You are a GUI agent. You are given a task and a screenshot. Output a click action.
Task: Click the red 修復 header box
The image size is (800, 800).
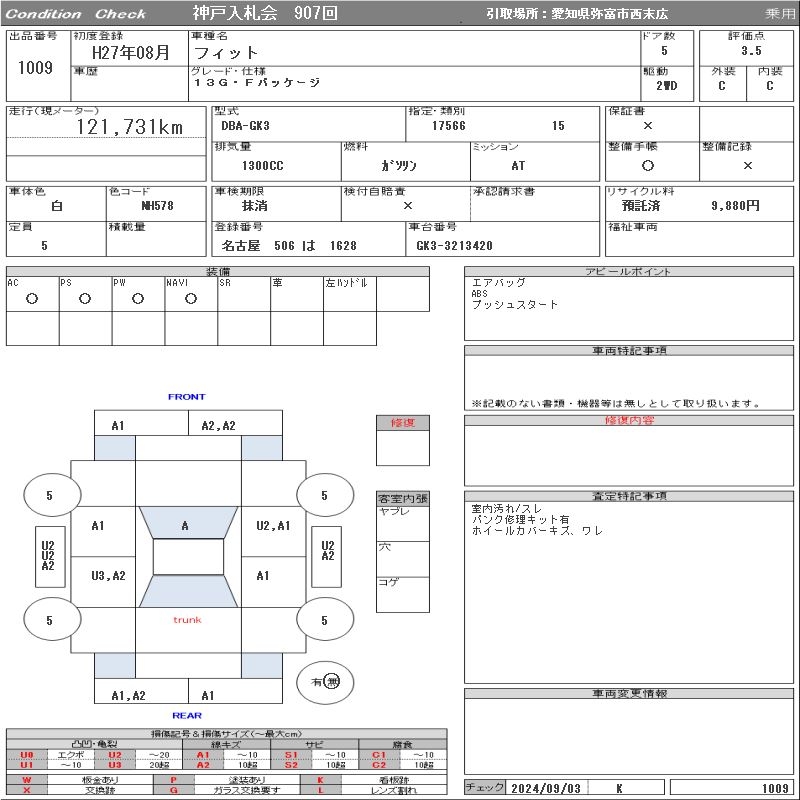coord(402,423)
